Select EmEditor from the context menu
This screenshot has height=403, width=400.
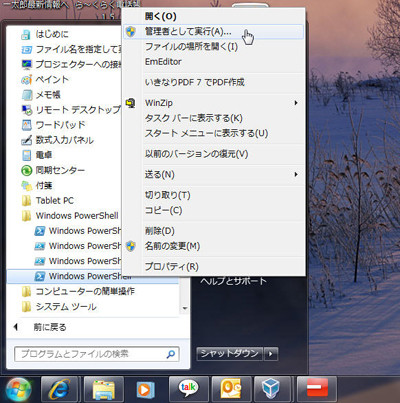click(213, 62)
